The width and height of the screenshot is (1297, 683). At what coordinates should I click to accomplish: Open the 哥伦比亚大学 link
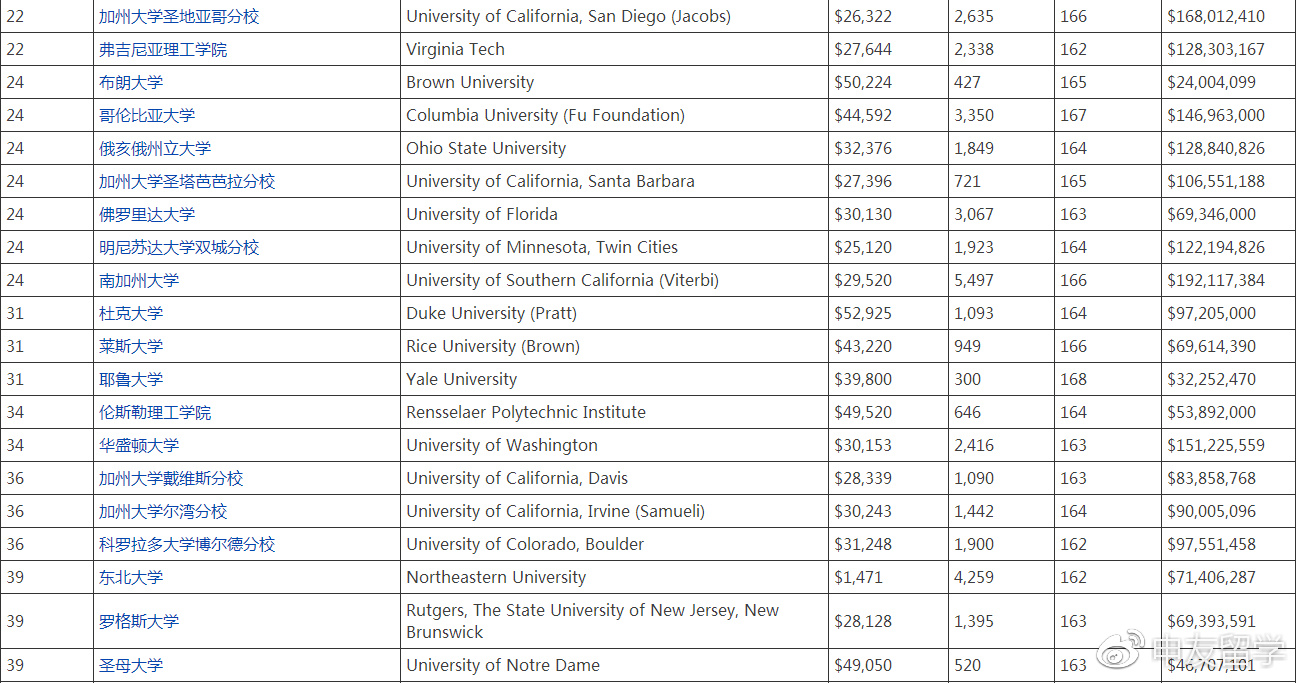(147, 116)
